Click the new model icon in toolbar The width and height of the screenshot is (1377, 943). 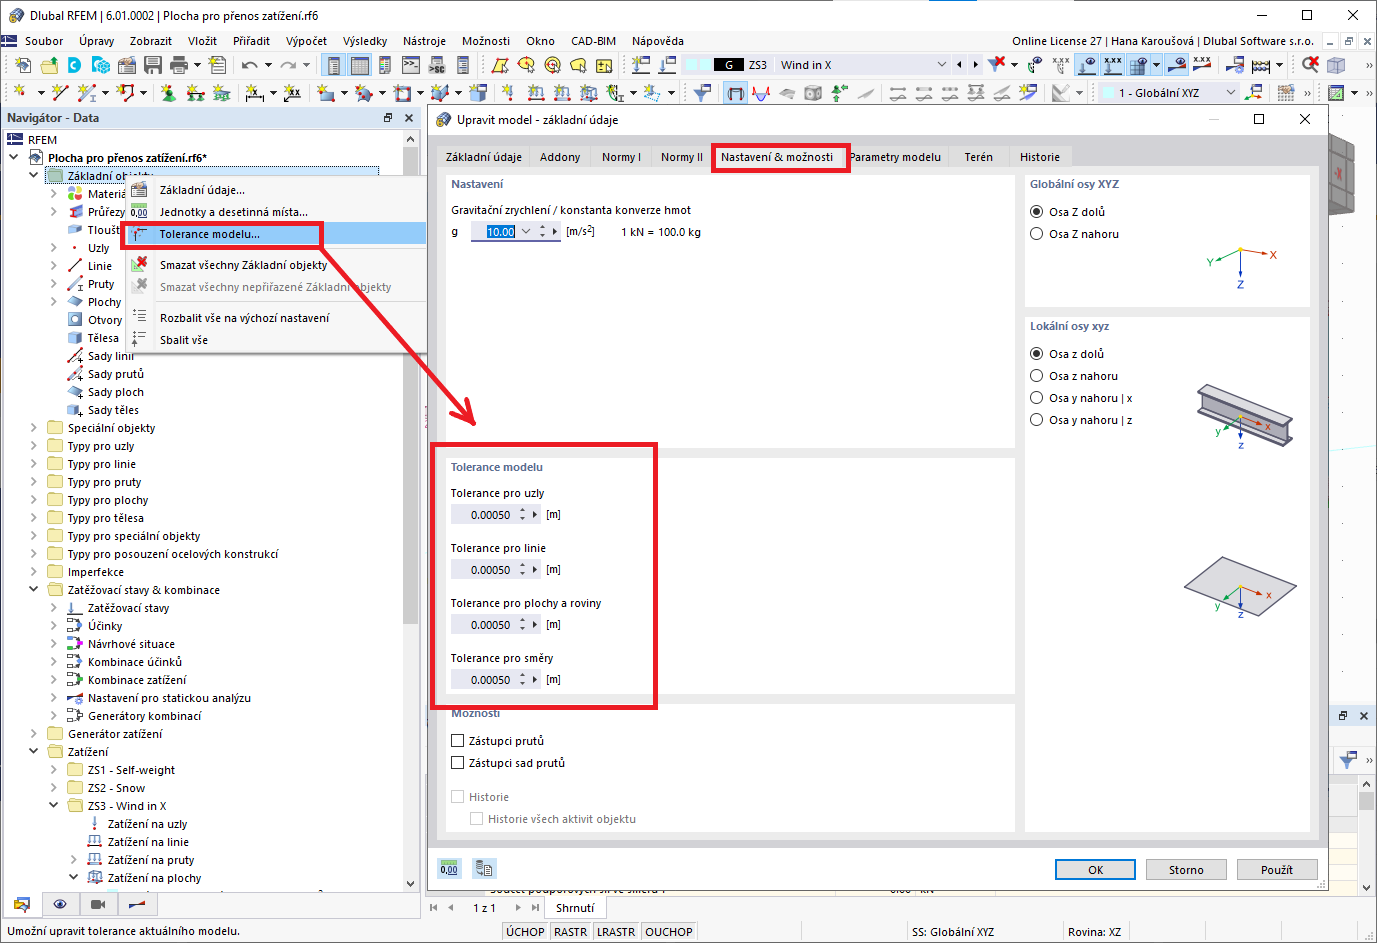tap(23, 65)
